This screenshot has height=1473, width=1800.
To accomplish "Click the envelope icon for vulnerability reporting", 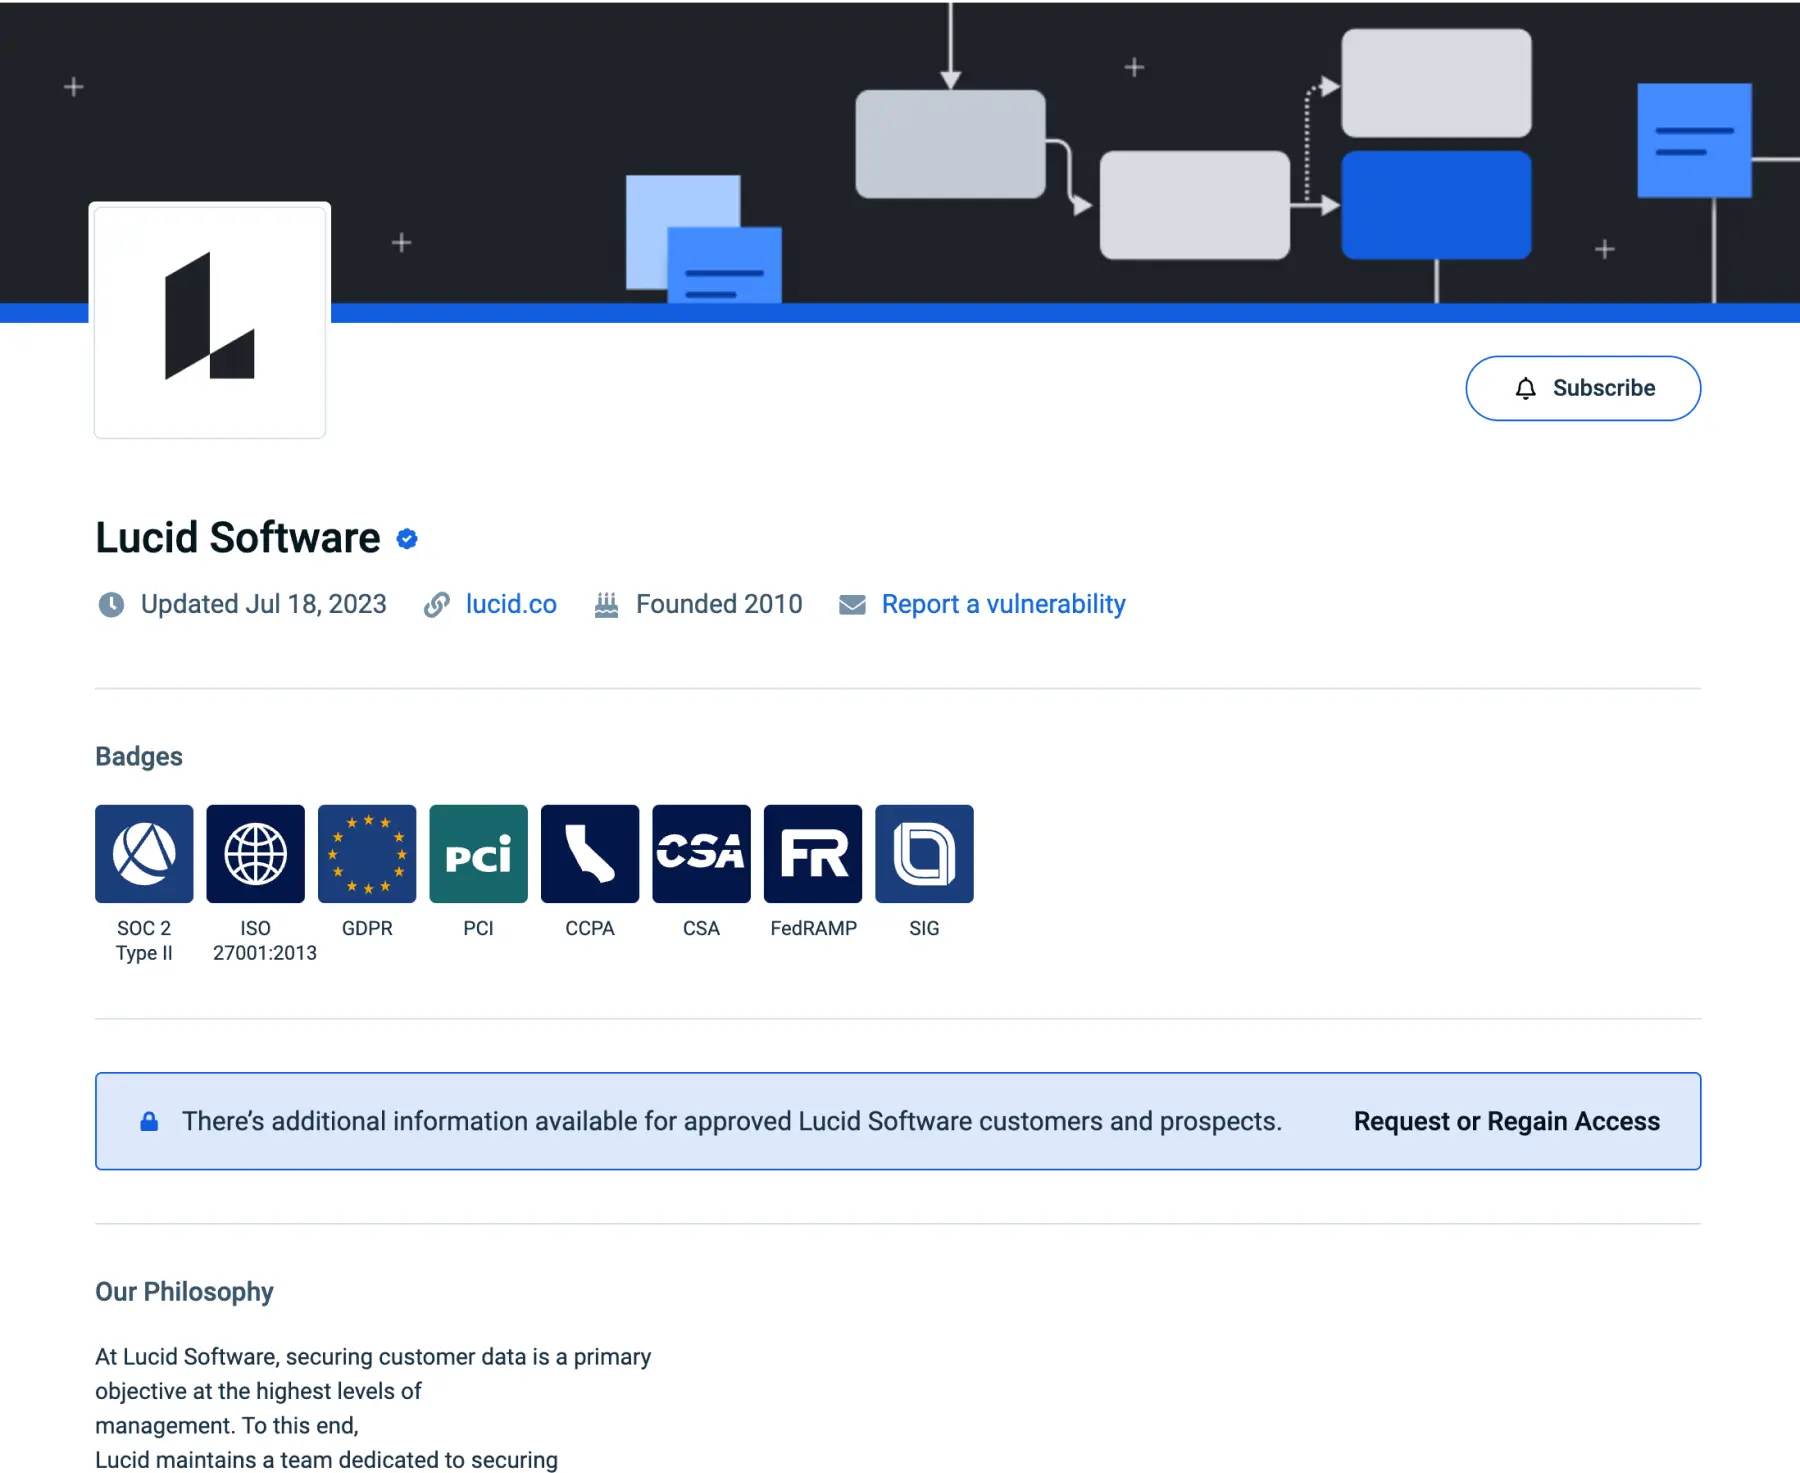I will click(852, 605).
